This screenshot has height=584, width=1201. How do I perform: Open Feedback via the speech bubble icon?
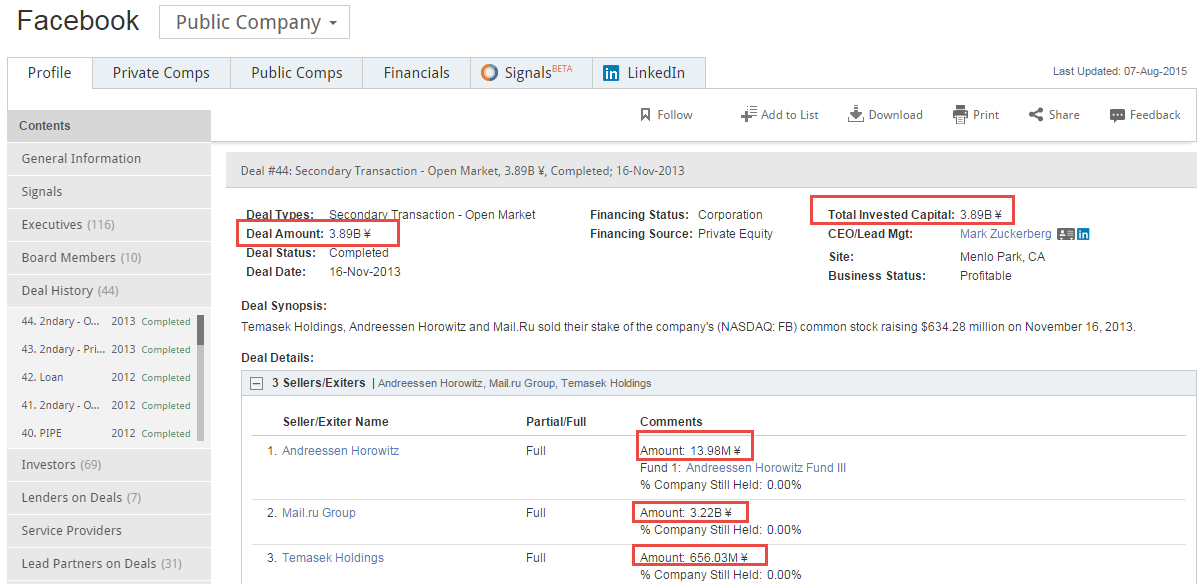pos(1117,115)
